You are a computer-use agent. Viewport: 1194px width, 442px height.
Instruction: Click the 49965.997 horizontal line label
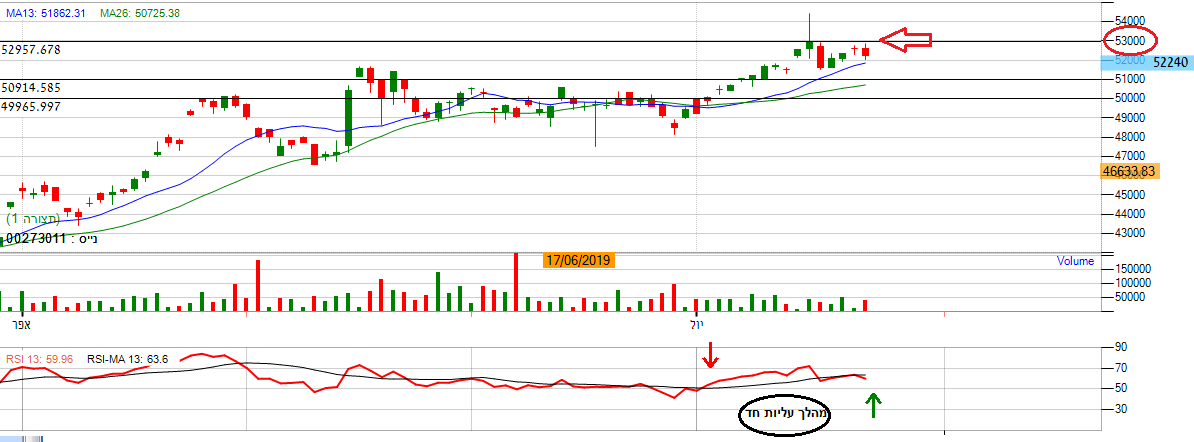pyautogui.click(x=45, y=106)
